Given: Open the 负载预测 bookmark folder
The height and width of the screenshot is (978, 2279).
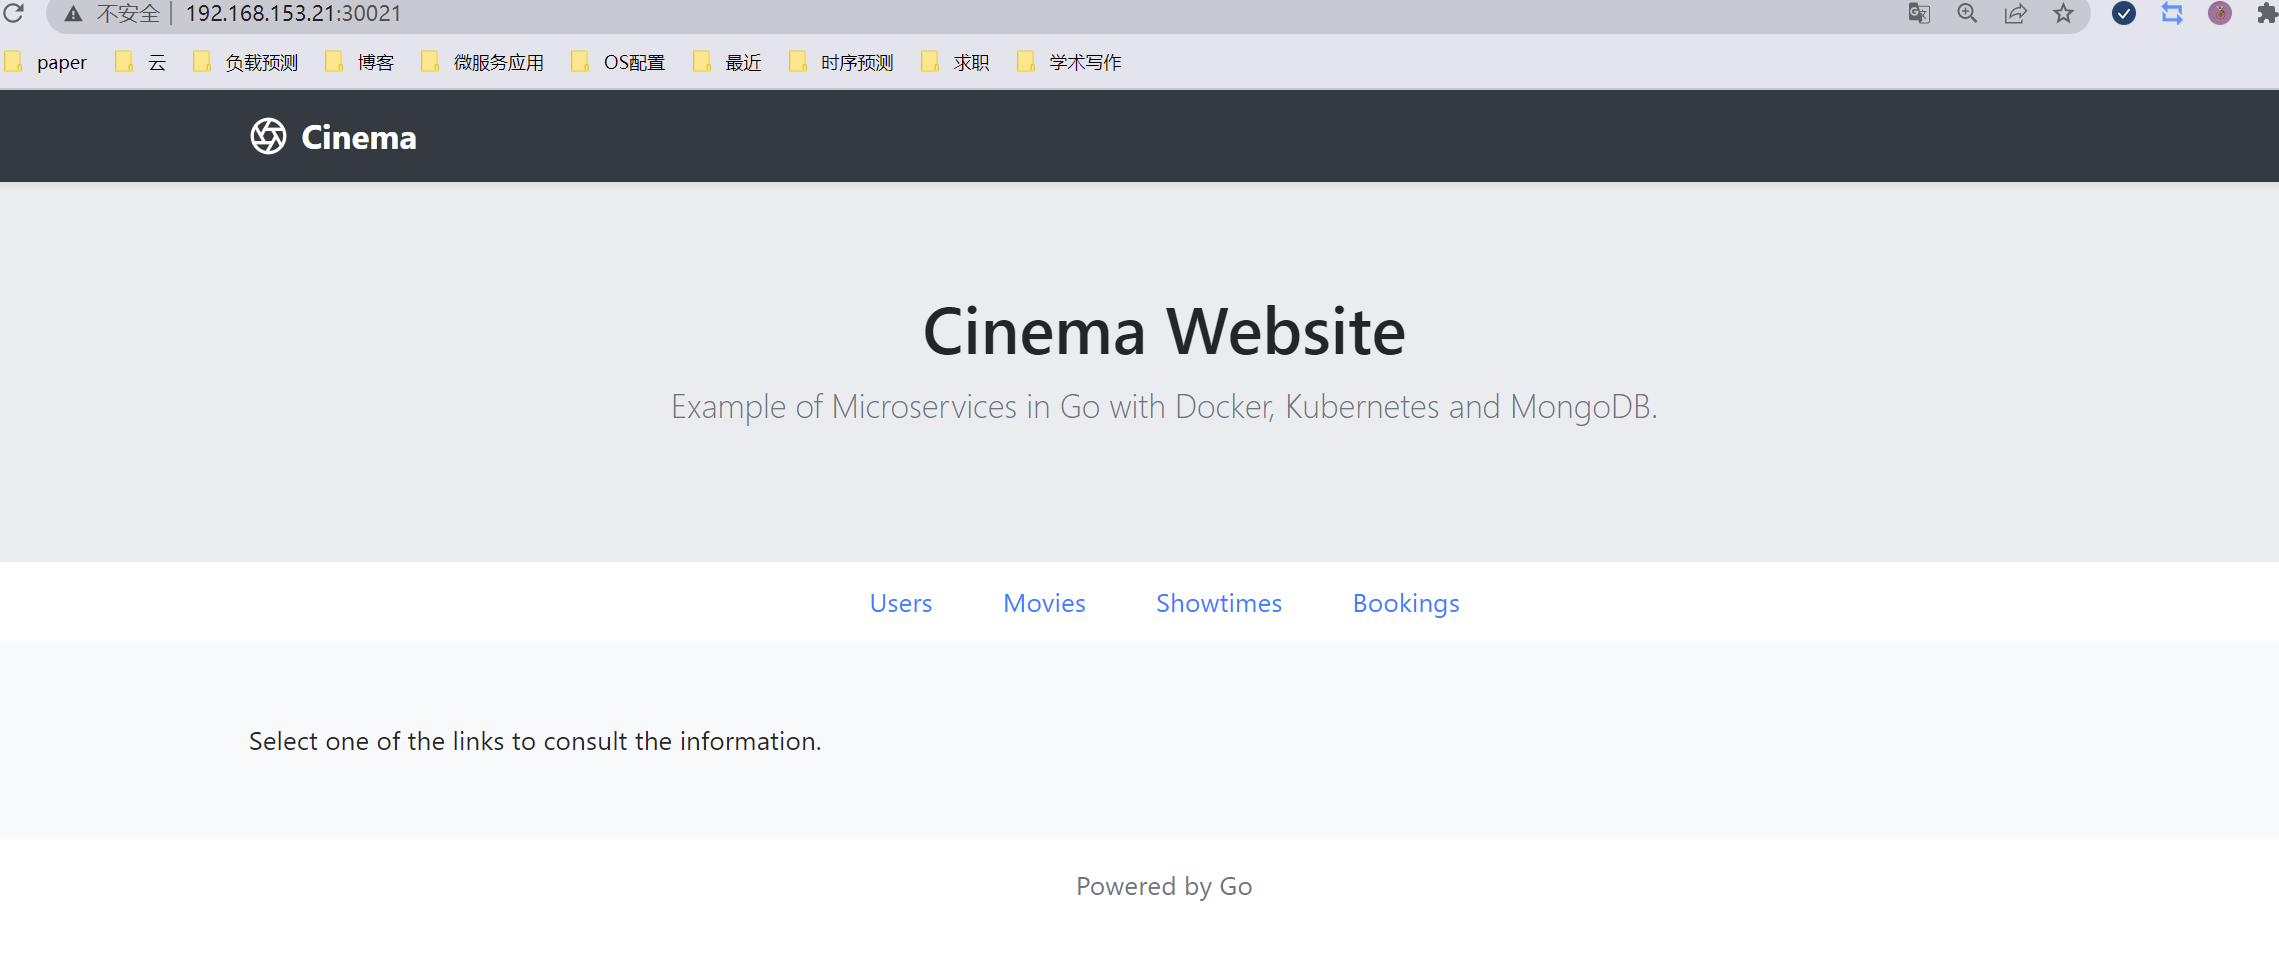Looking at the screenshot, I should click(246, 62).
